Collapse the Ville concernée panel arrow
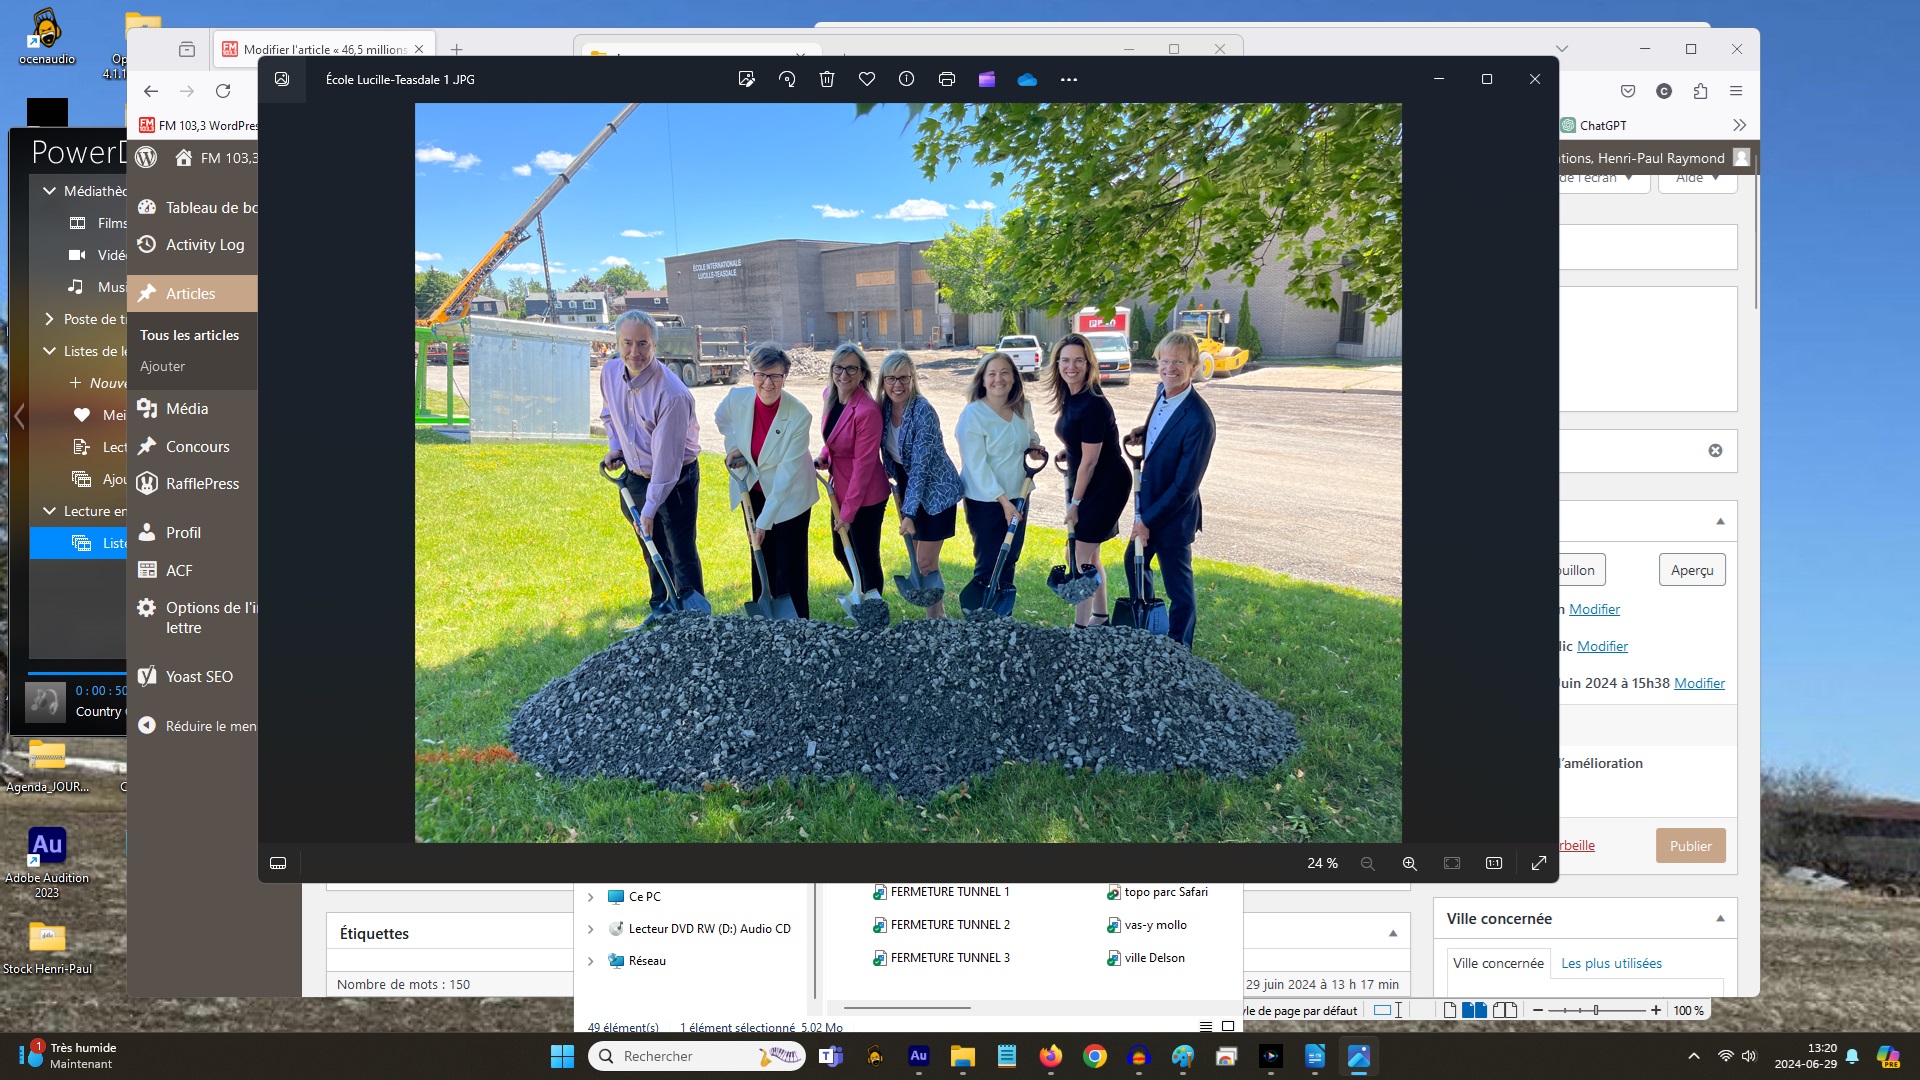The height and width of the screenshot is (1080, 1920). [x=1720, y=918]
